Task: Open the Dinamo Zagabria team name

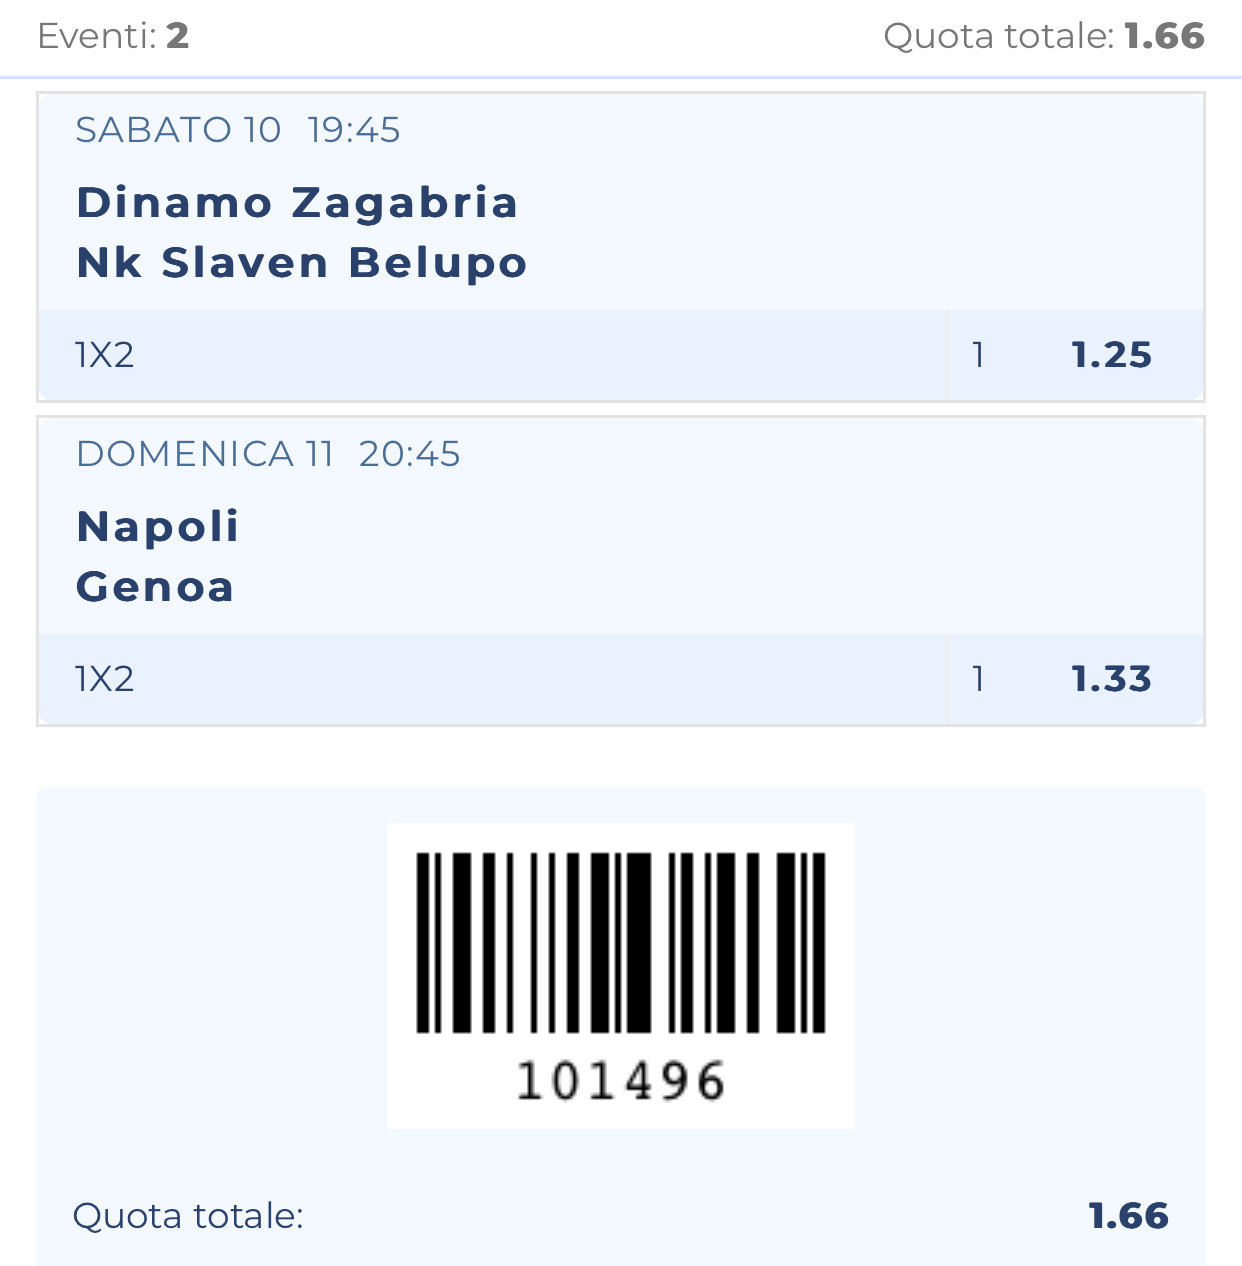Action: click(297, 202)
